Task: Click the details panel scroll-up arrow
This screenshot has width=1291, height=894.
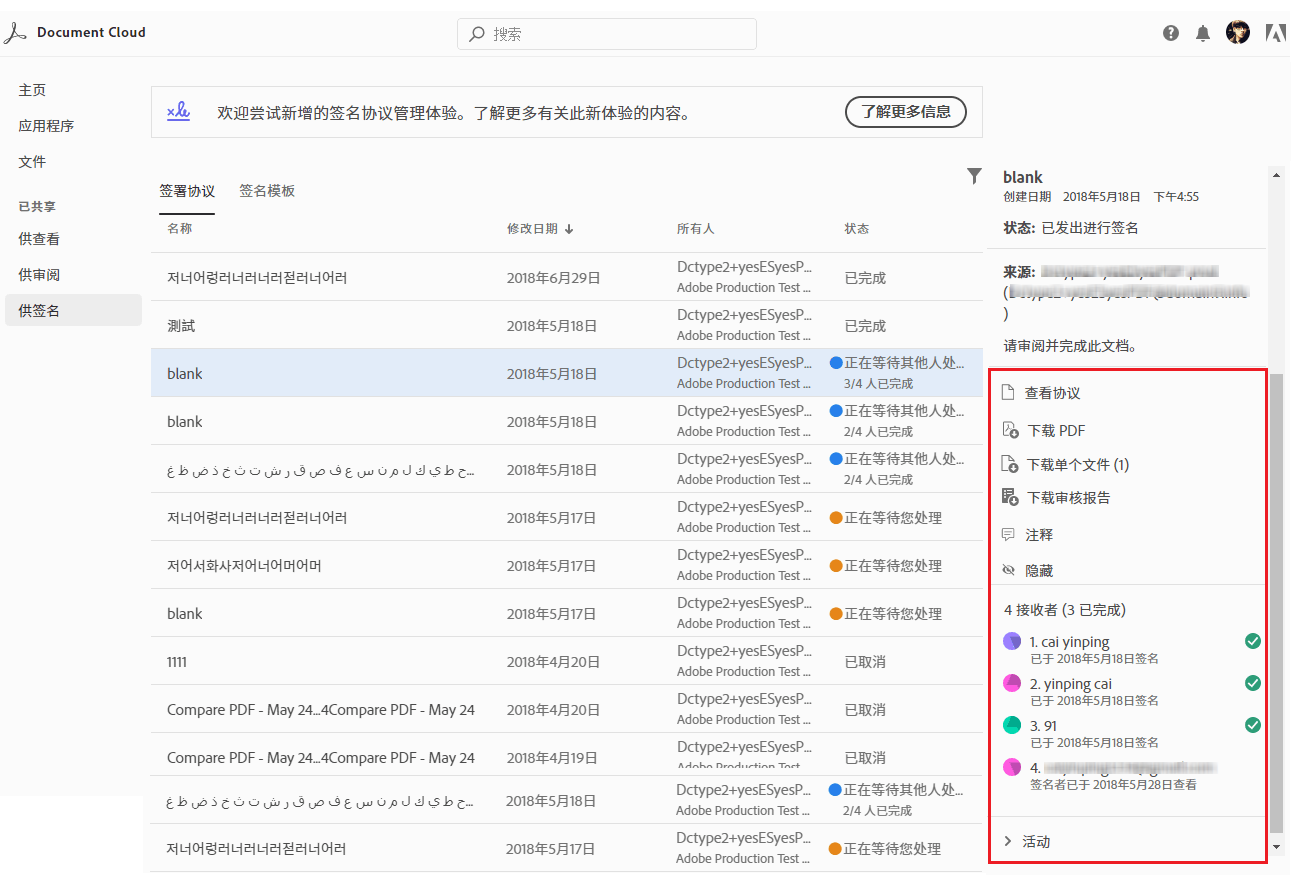Action: (x=1276, y=176)
